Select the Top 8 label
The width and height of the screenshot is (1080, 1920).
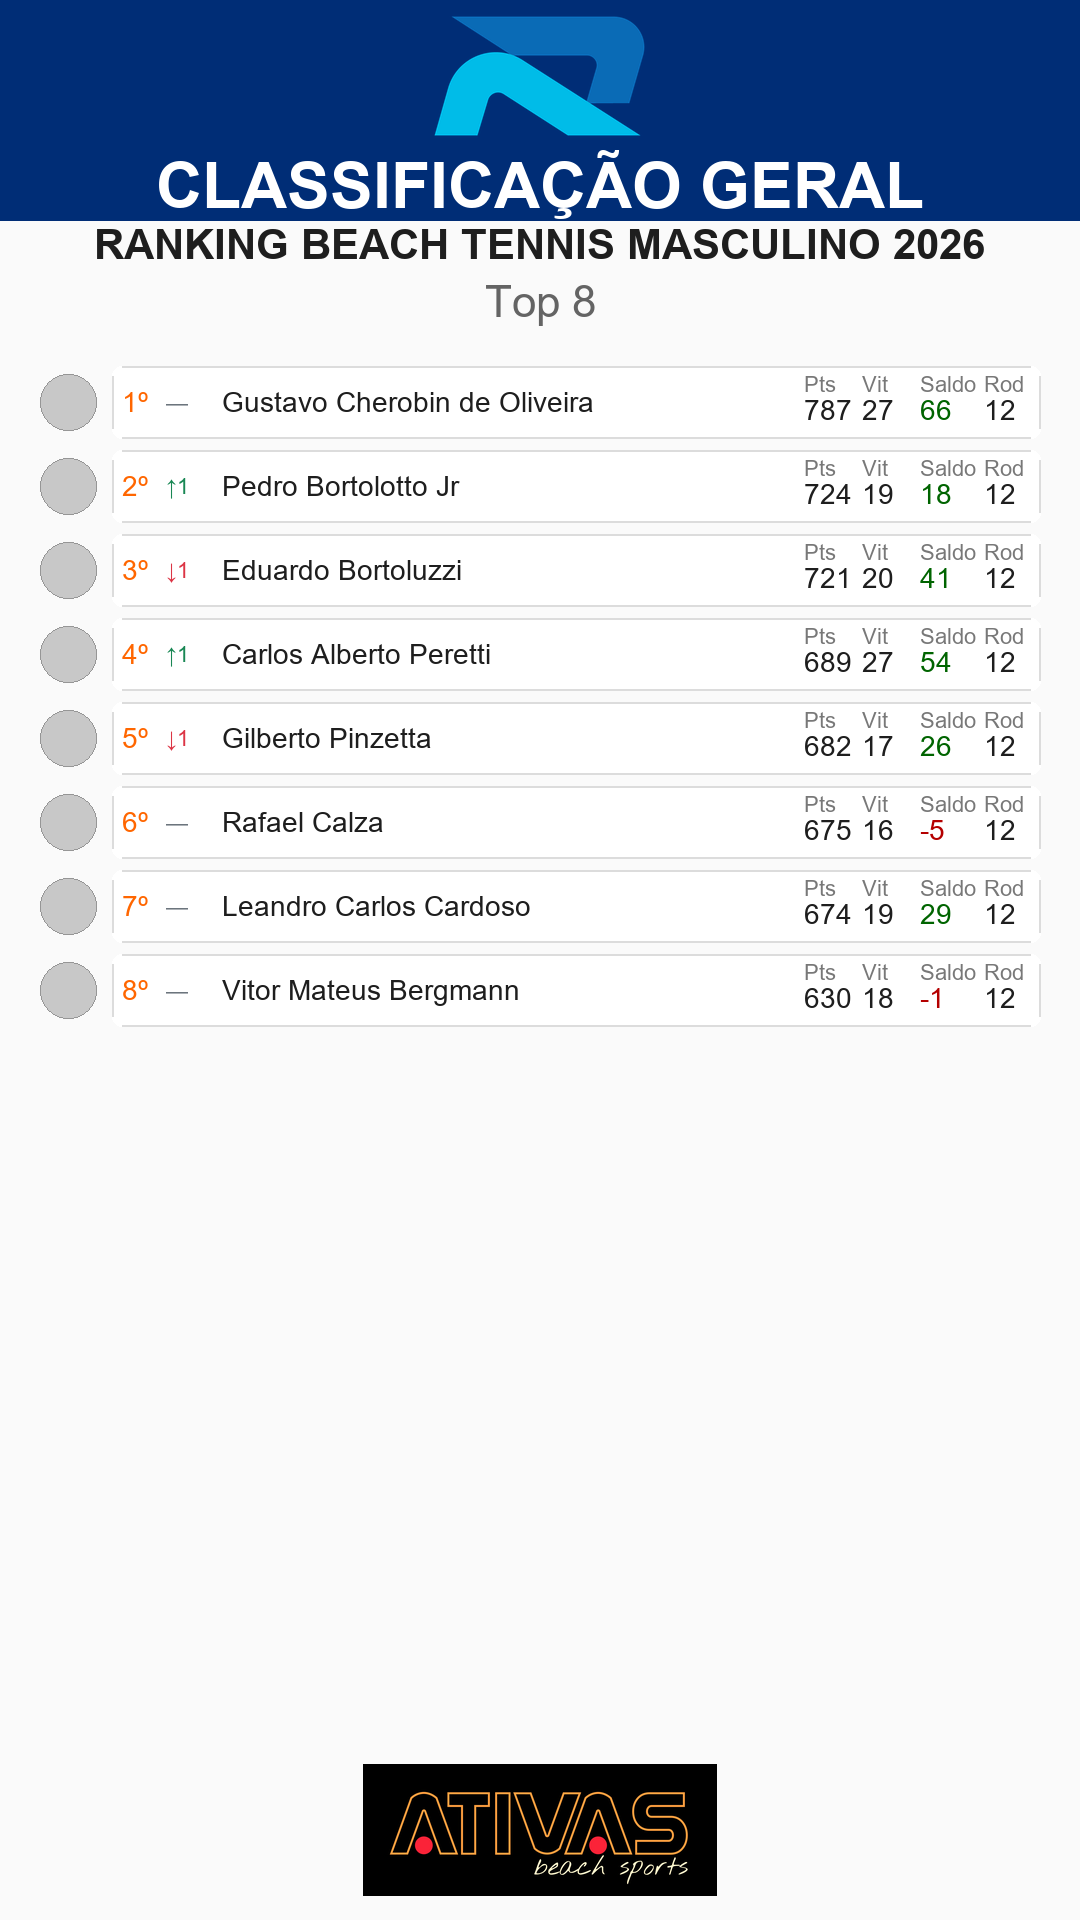click(540, 302)
